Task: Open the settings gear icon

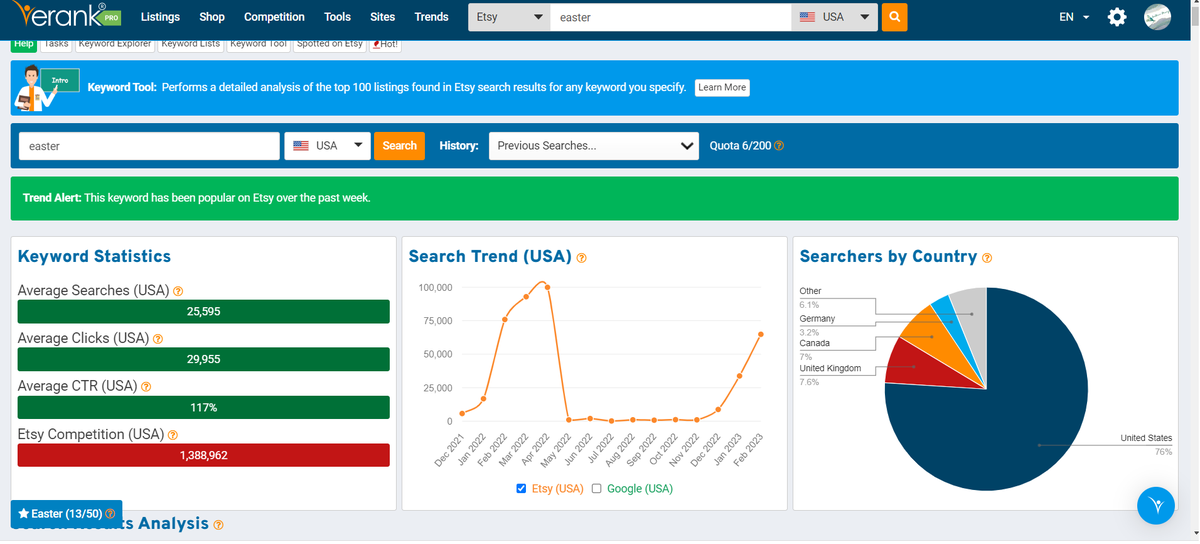Action: (1117, 18)
